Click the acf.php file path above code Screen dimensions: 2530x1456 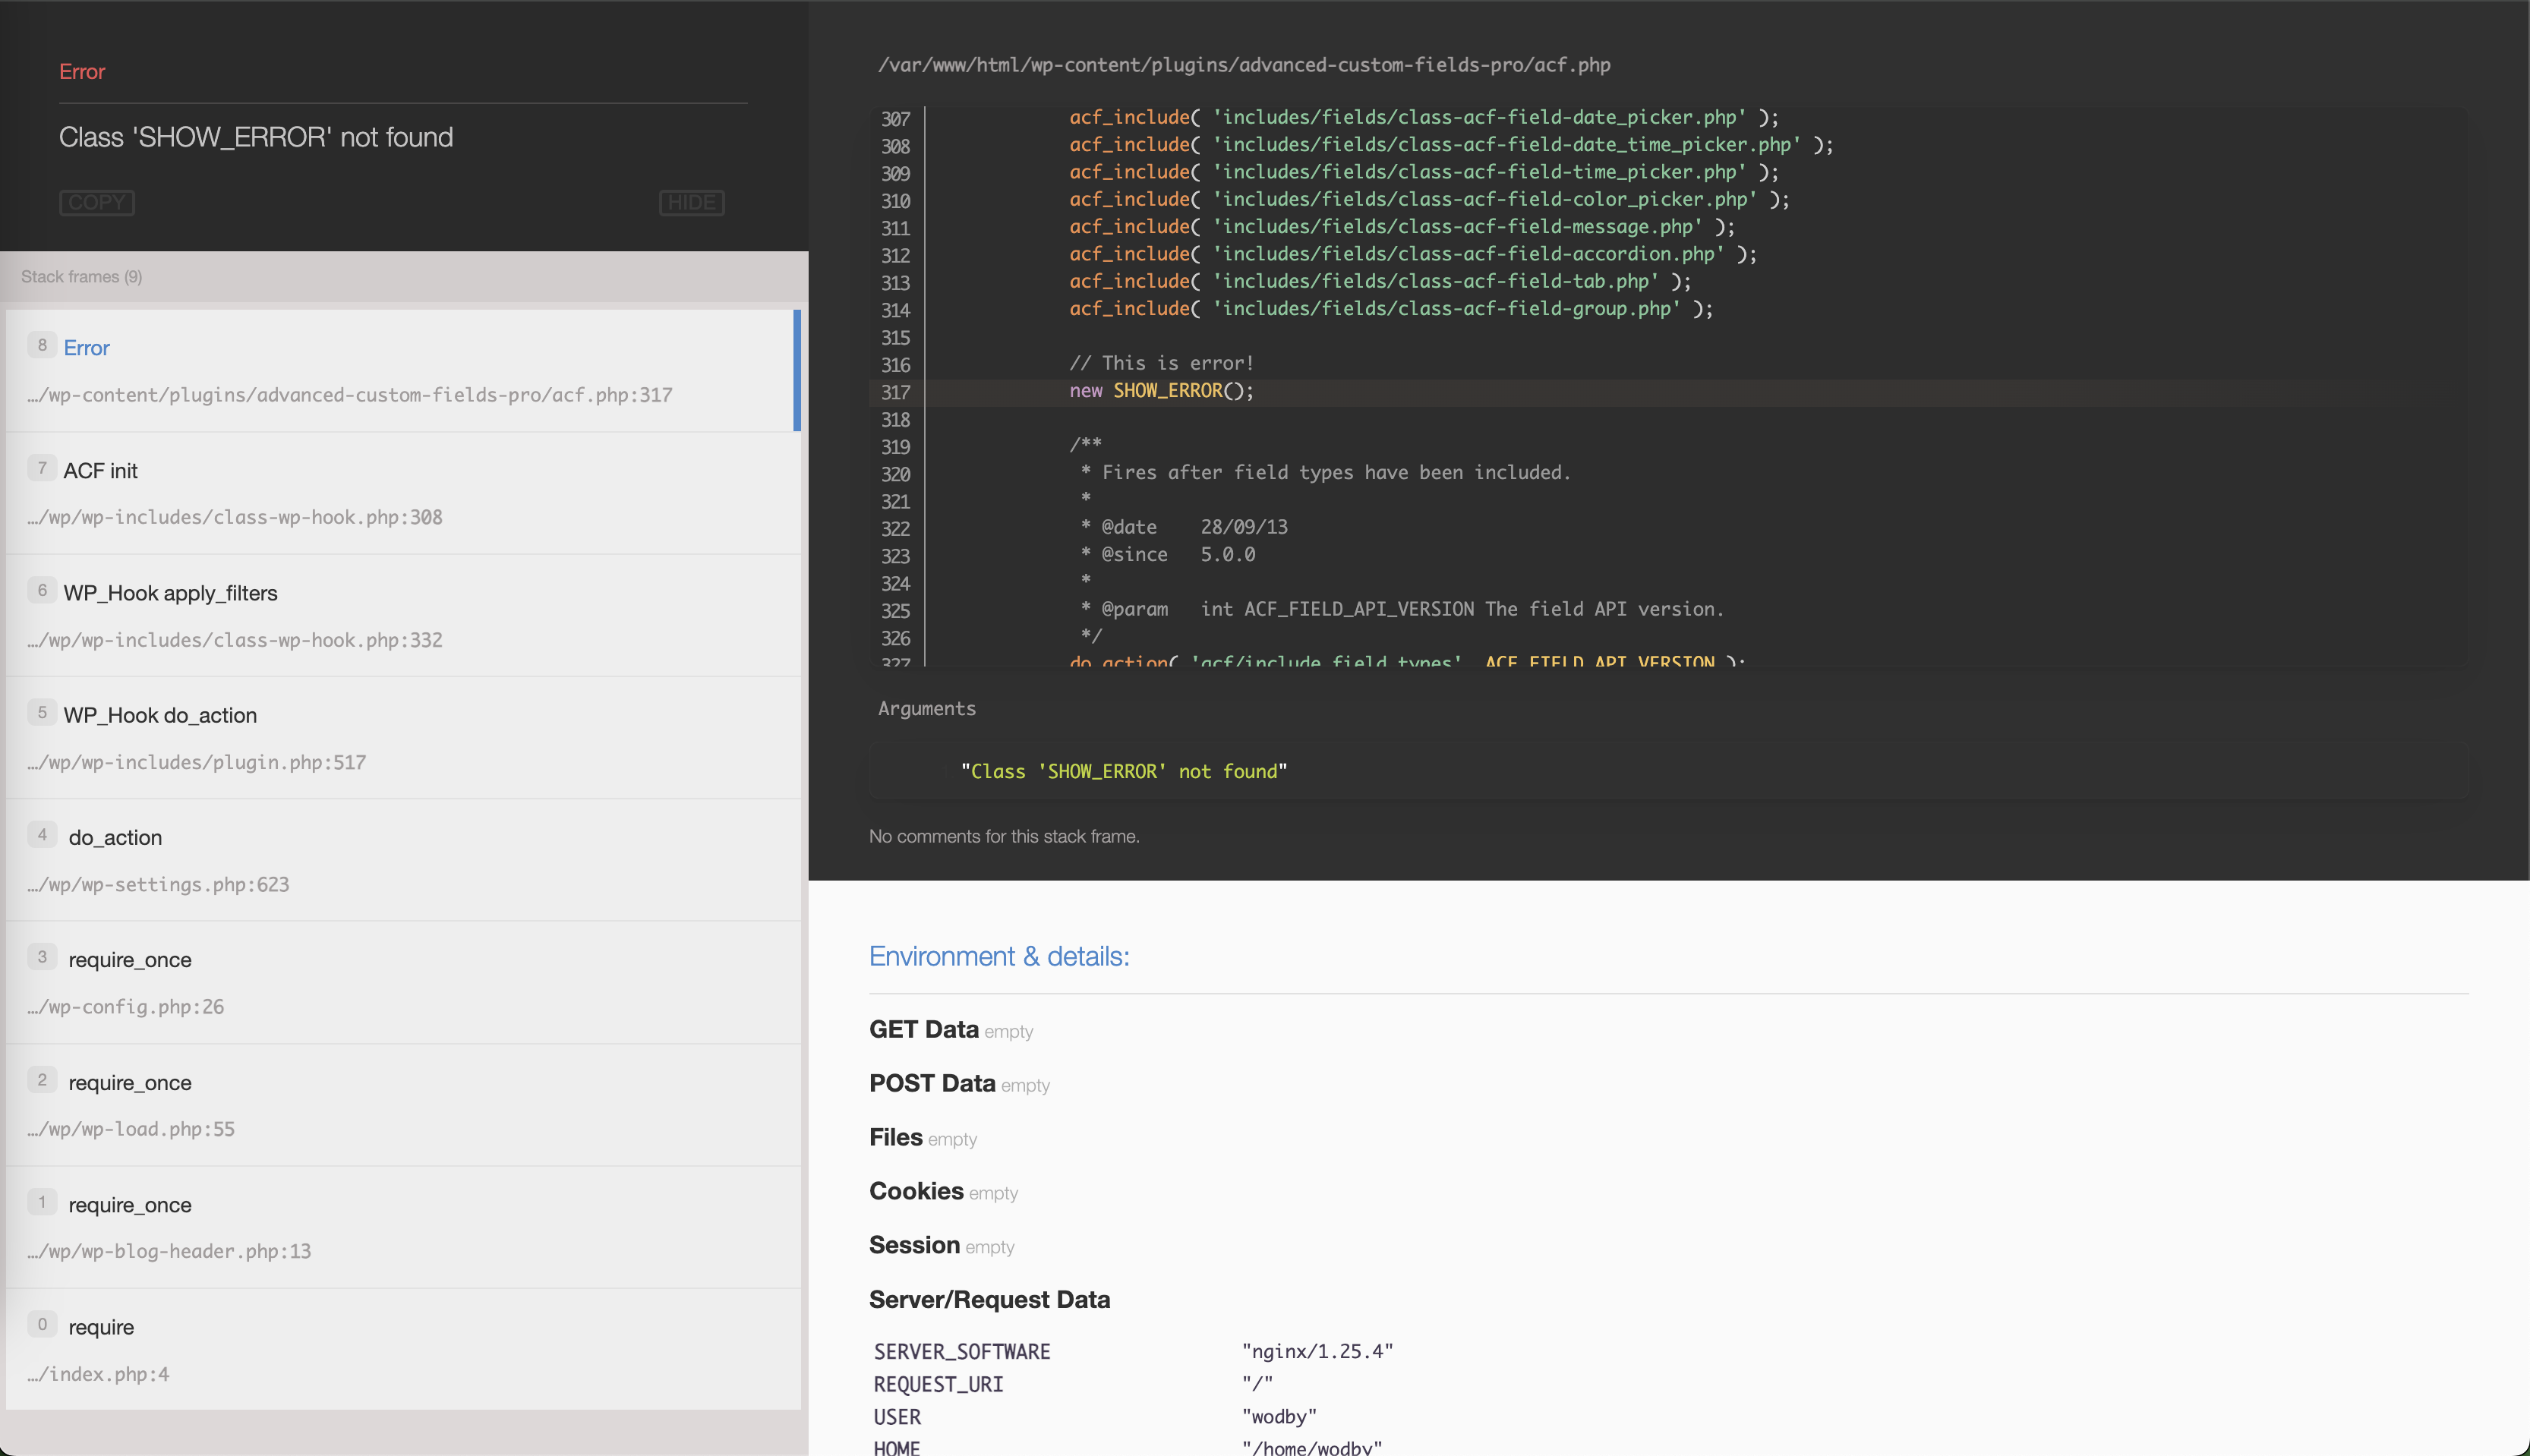tap(1243, 65)
